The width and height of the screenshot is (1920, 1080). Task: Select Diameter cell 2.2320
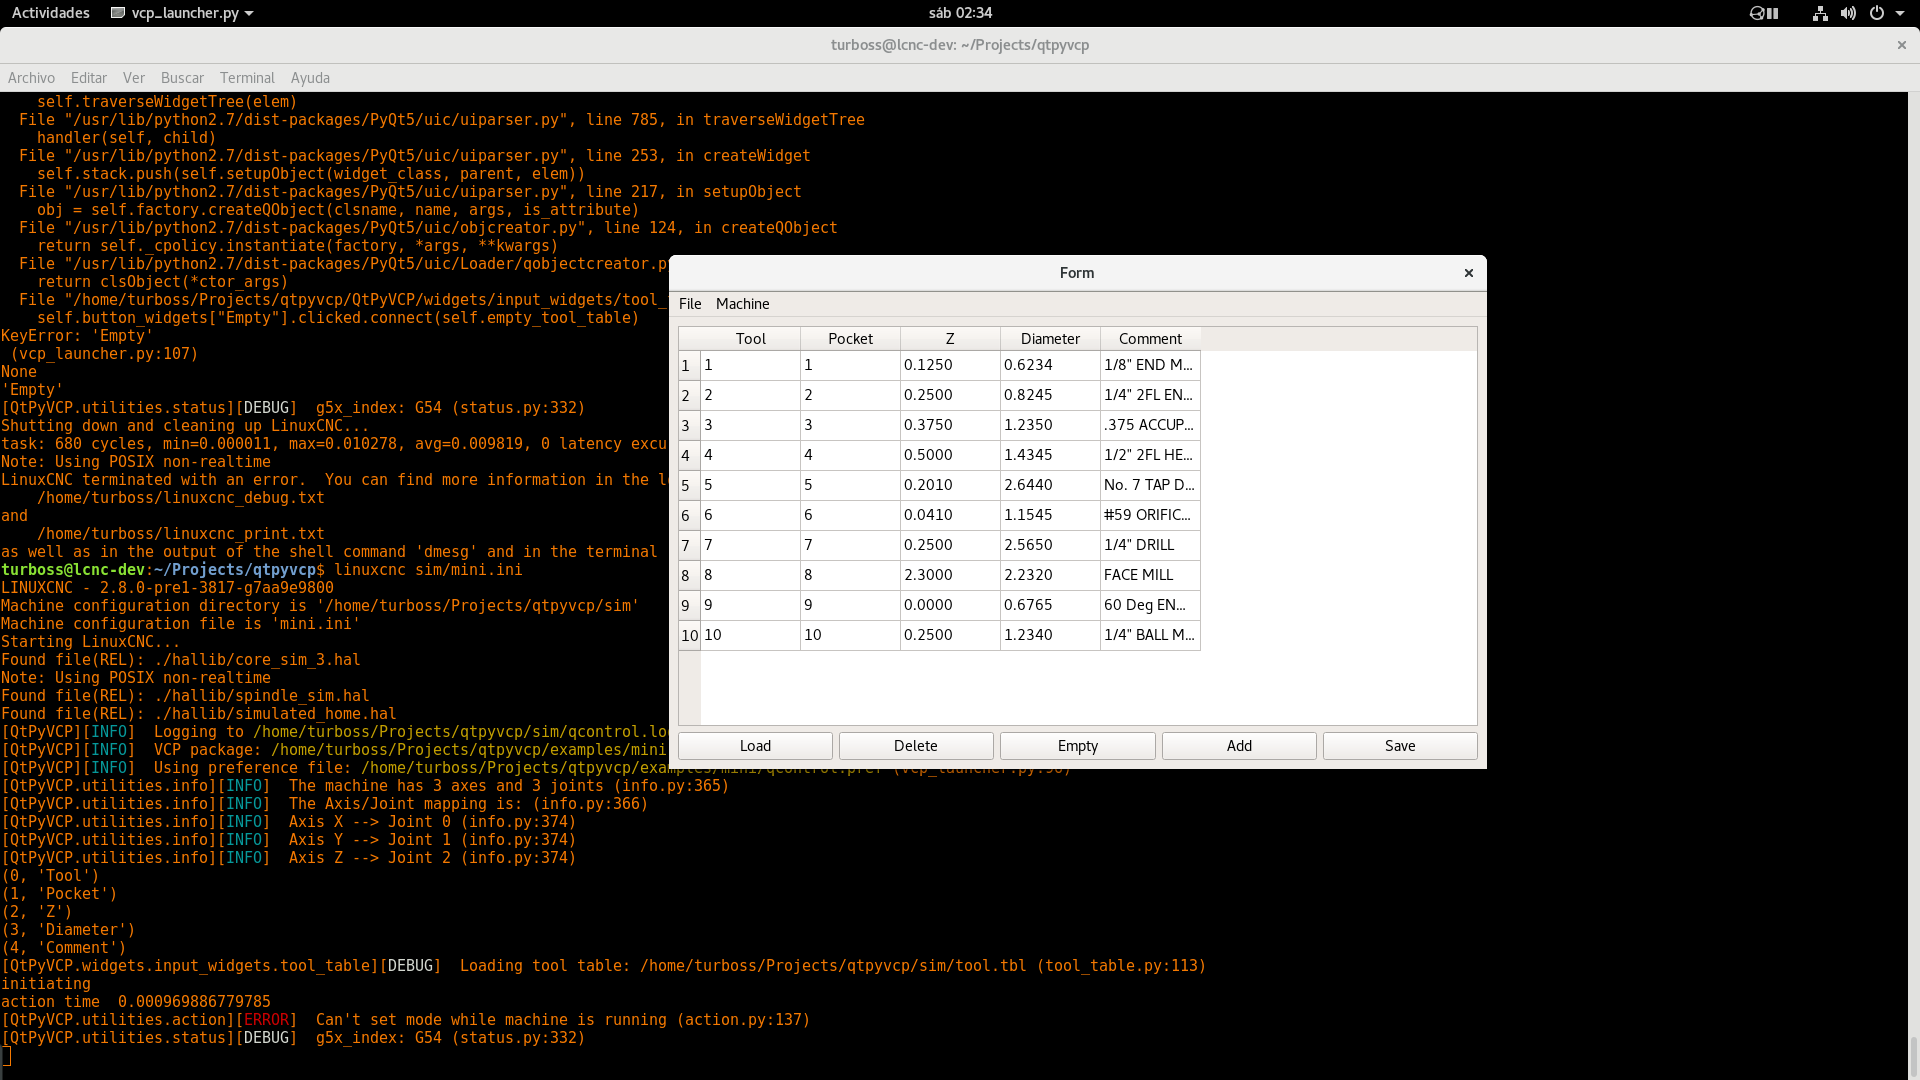tap(1050, 575)
